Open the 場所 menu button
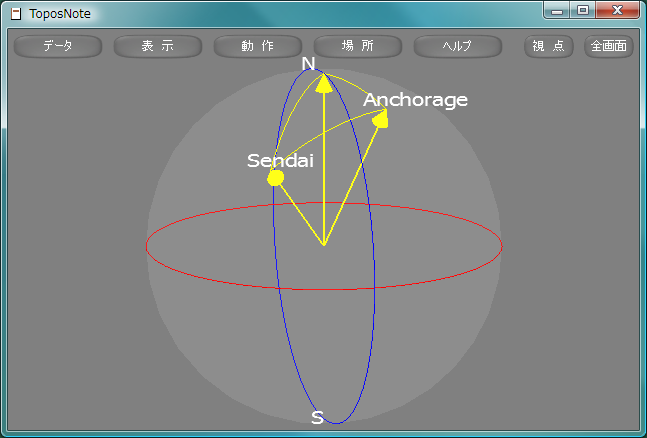Image resolution: width=647 pixels, height=438 pixels. point(358,46)
